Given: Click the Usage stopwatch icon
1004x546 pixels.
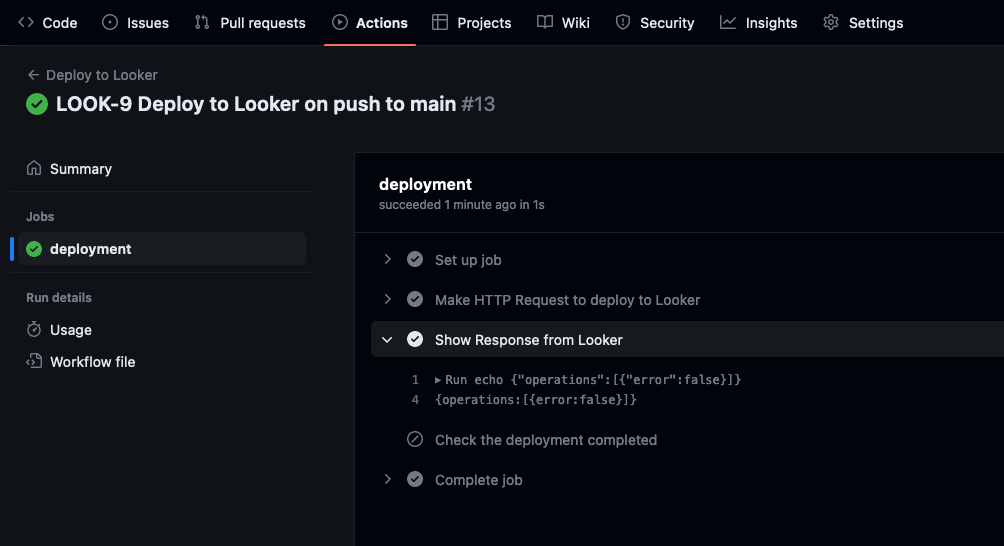Looking at the screenshot, I should tap(34, 330).
